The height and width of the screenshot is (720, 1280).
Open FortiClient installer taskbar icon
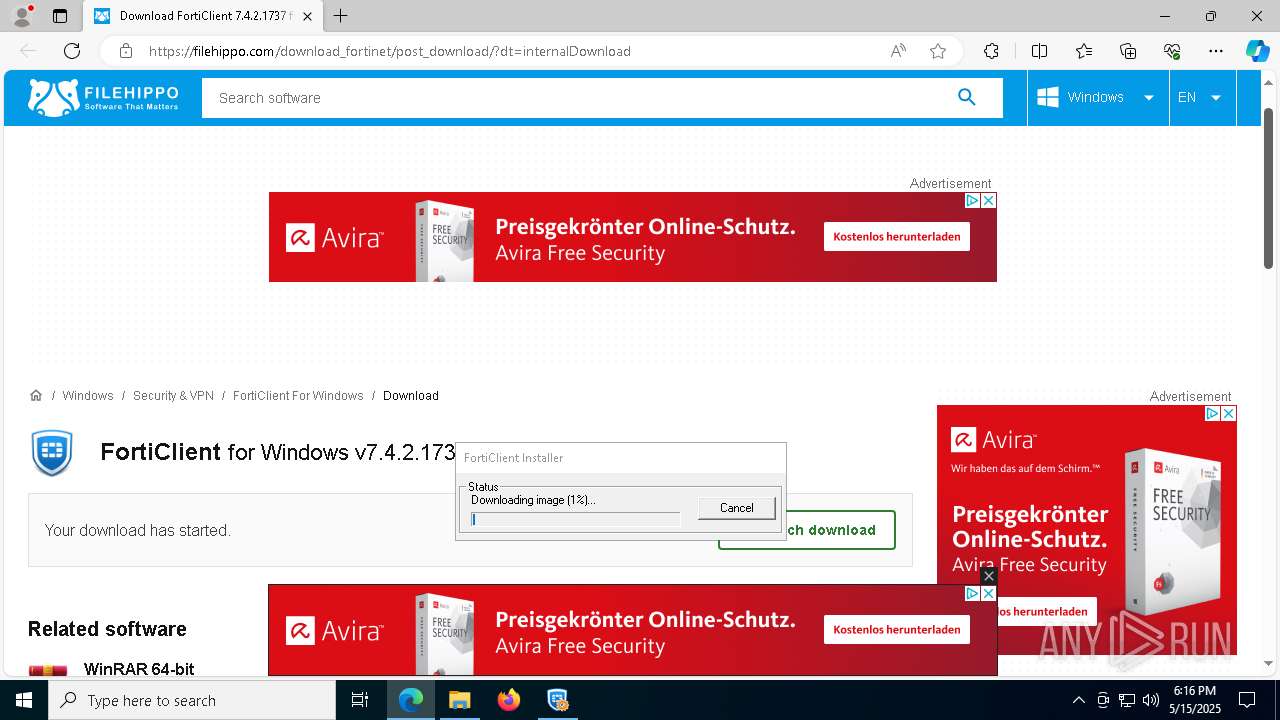[x=557, y=700]
